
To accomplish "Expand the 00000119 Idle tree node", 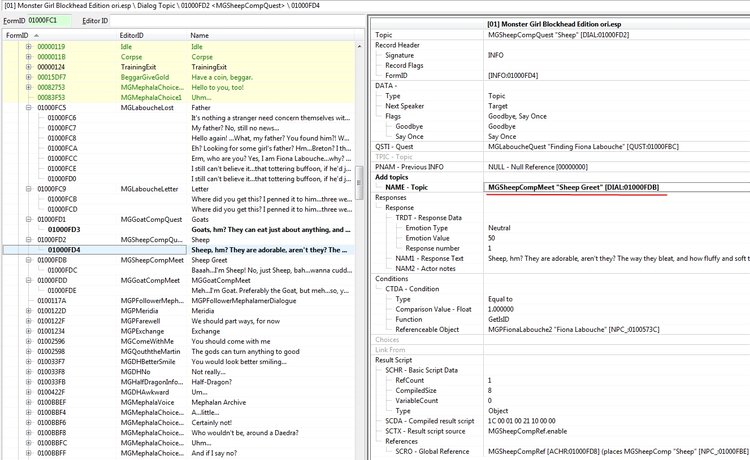I will pos(28,47).
